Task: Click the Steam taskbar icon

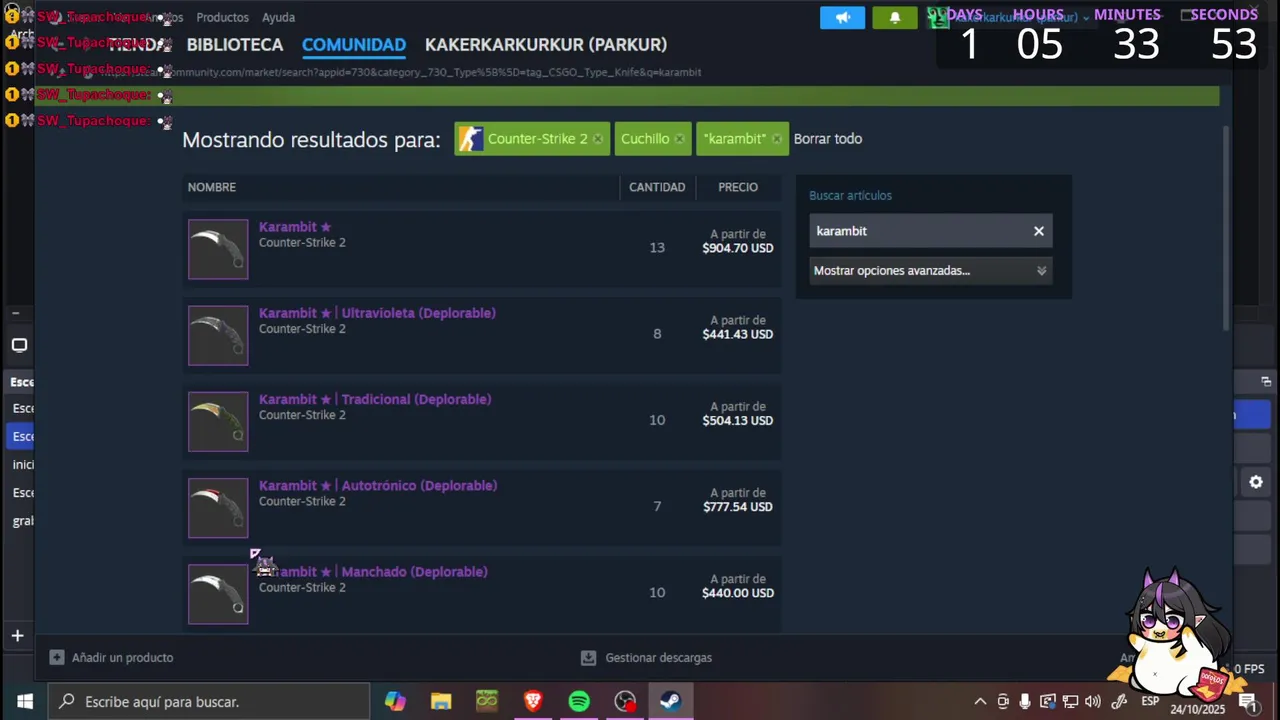Action: 671,702
